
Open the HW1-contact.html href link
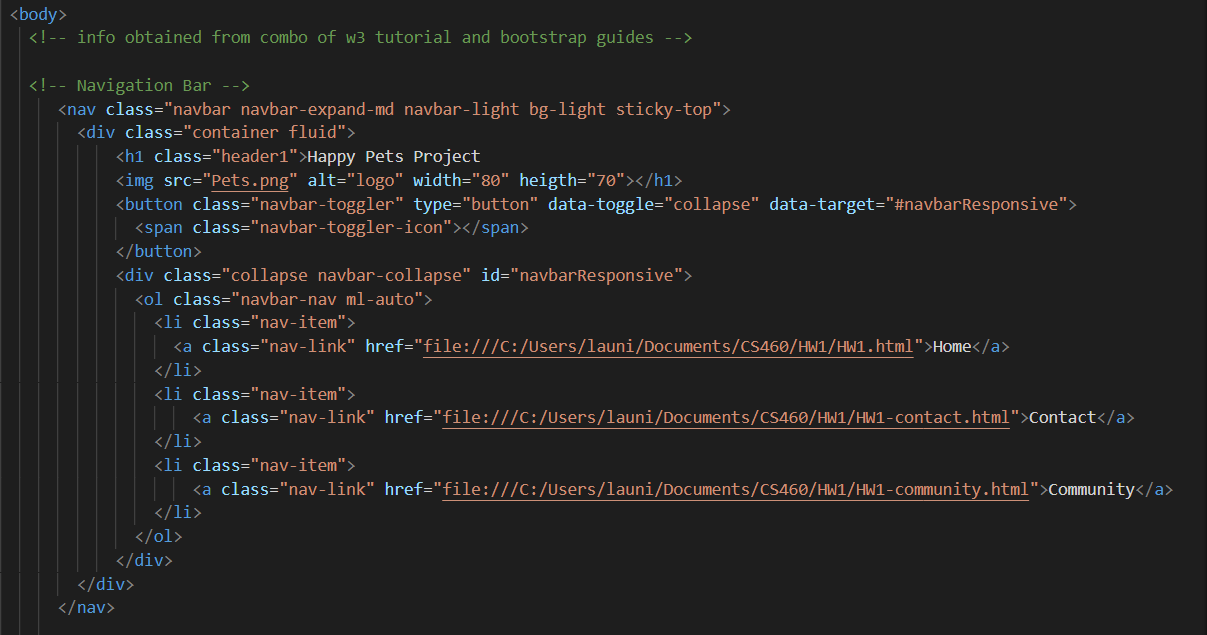(726, 418)
